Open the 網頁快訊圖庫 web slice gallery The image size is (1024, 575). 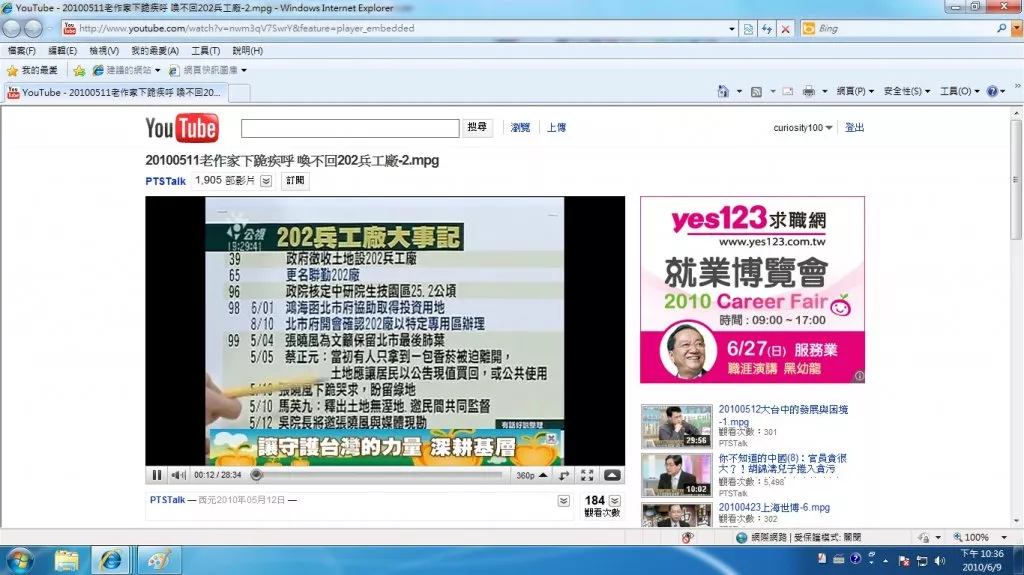[x=208, y=70]
